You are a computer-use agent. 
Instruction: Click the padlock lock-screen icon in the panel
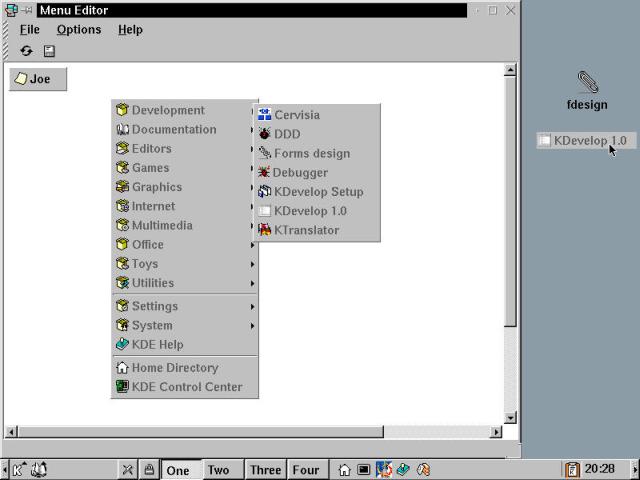pyautogui.click(x=148, y=469)
